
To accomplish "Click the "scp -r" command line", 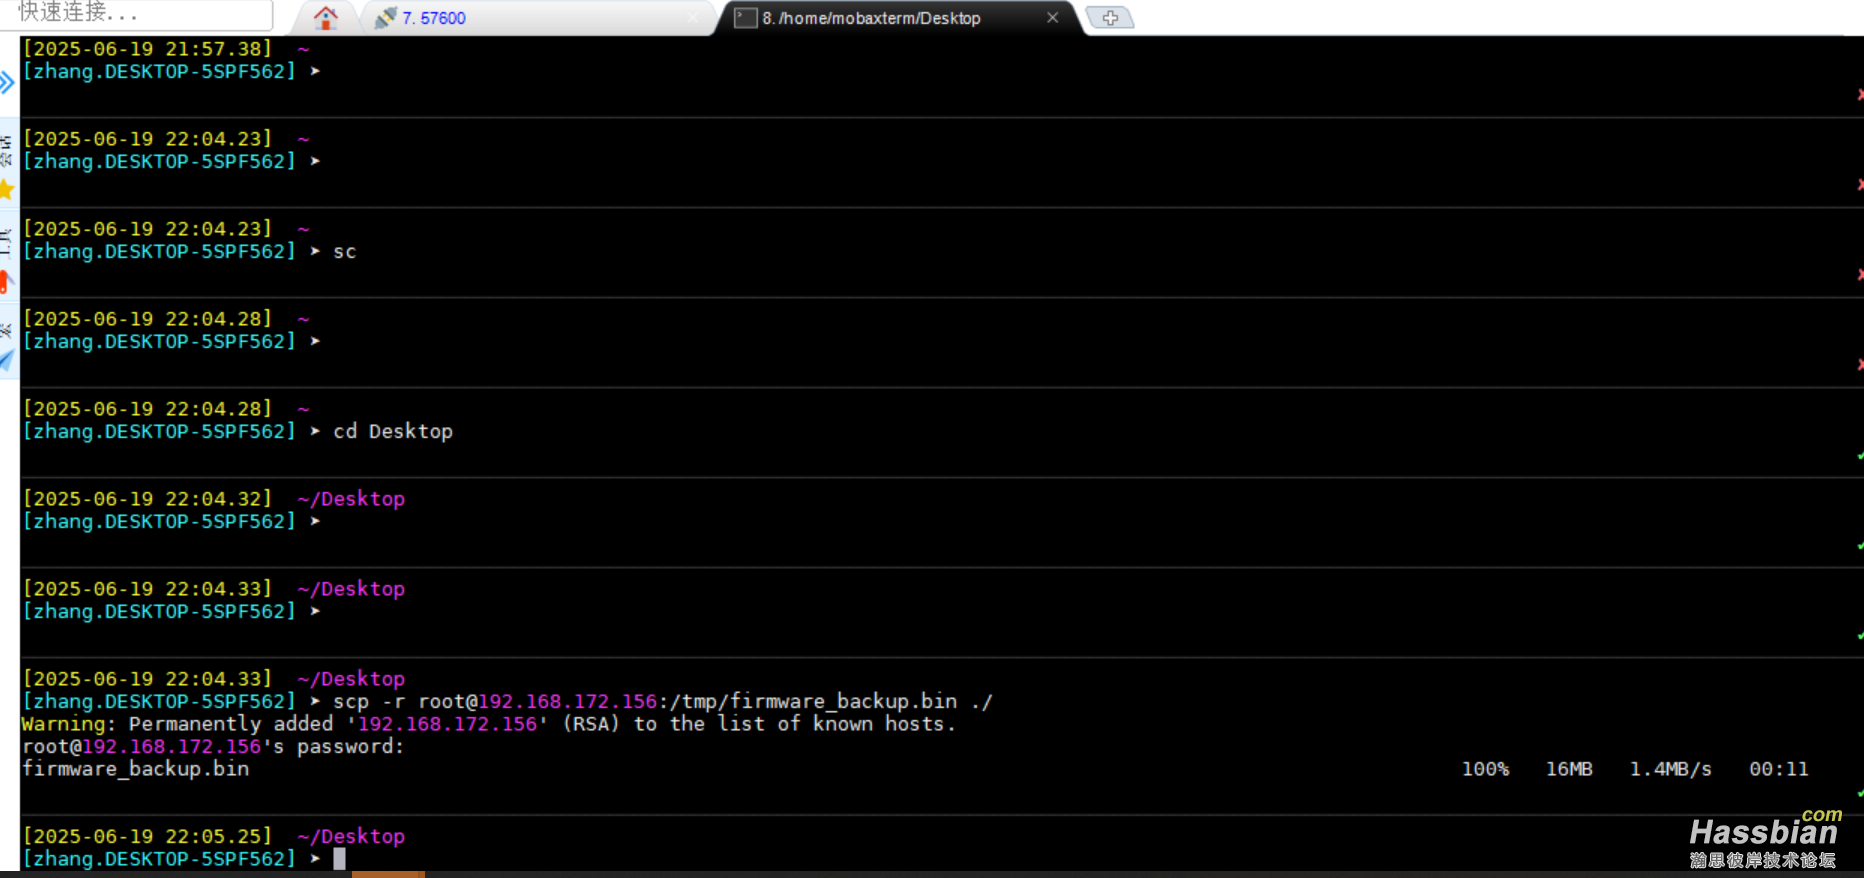I will [663, 701].
